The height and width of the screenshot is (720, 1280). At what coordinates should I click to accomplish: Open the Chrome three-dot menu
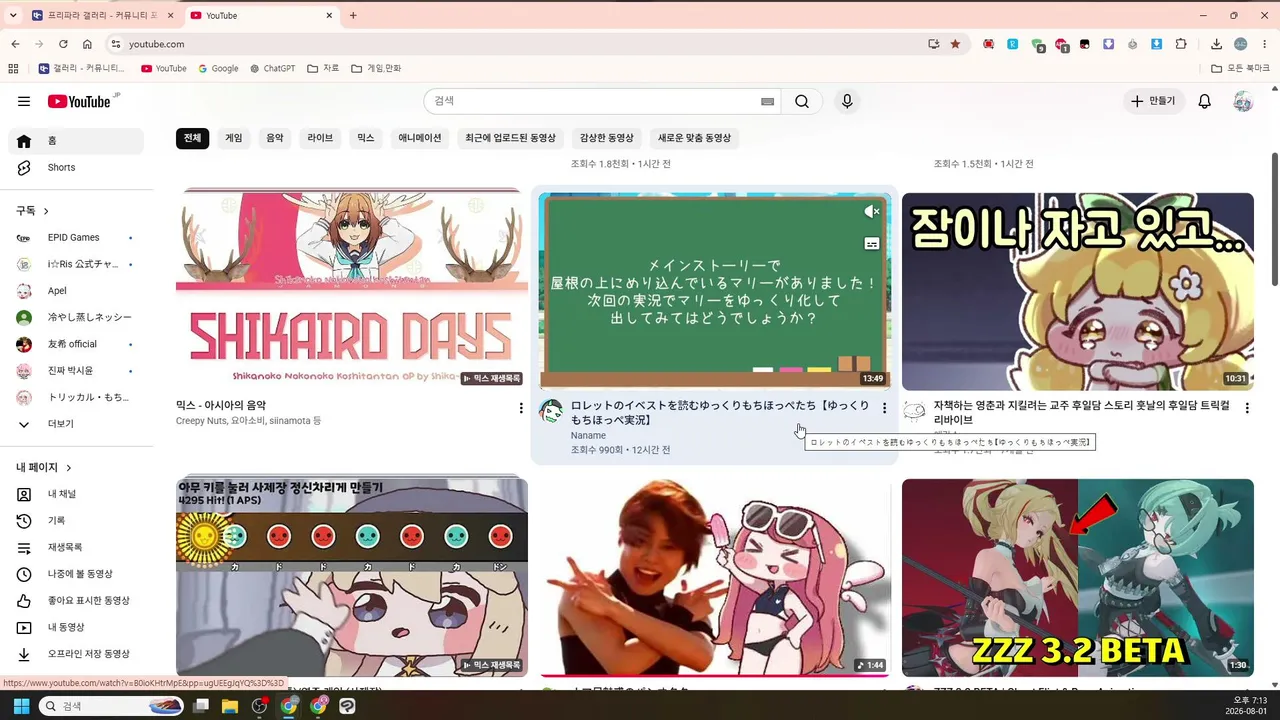[1265, 44]
